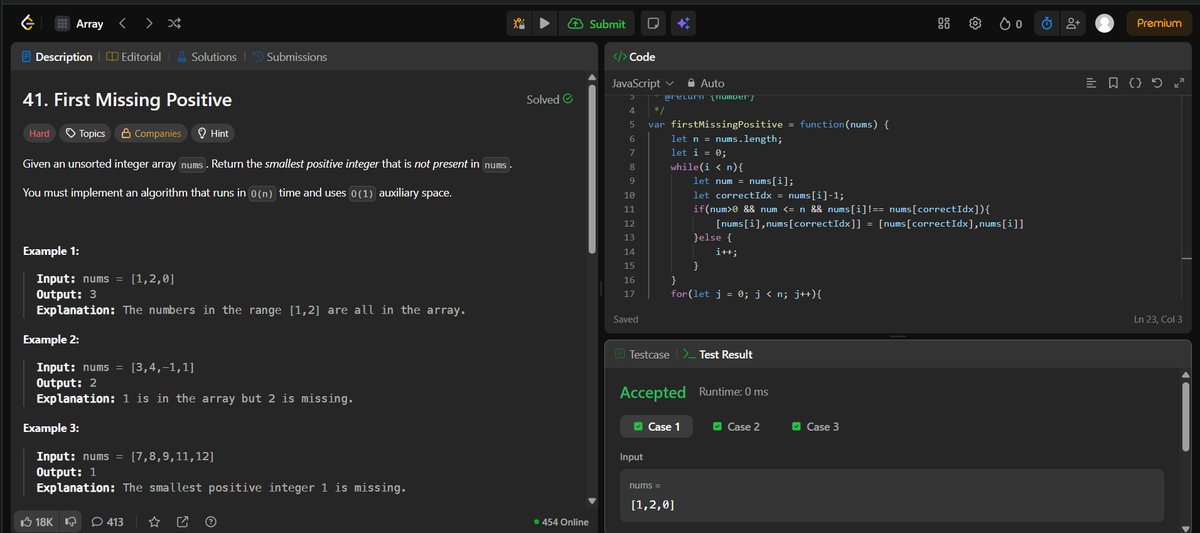Open the 413 comments
Screen dimensions: 1200x533
107,521
